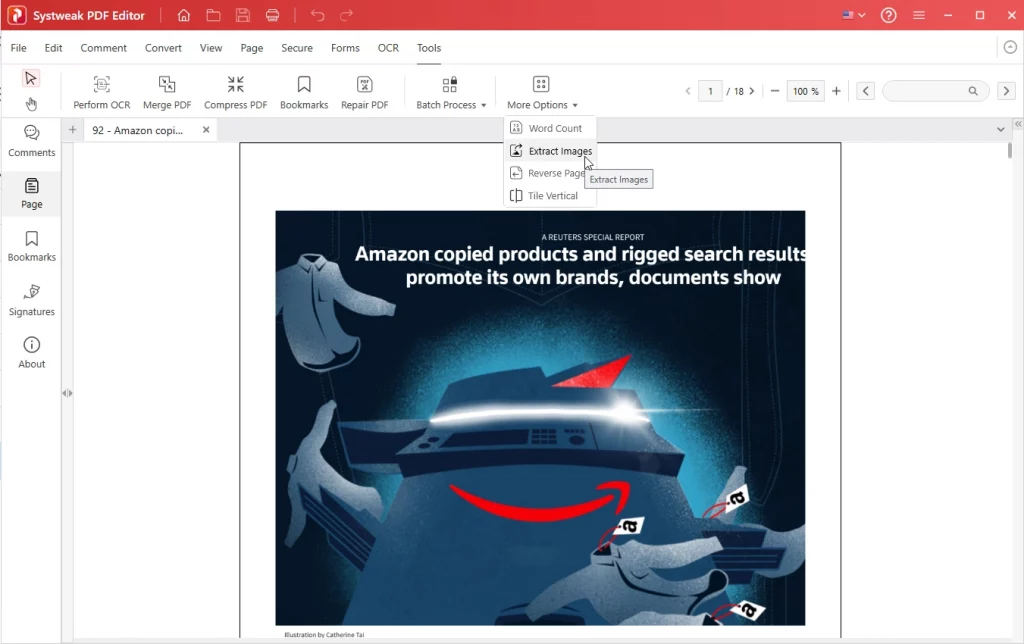Open Signatures sidebar panel
The height and width of the screenshot is (644, 1024).
coord(31,300)
